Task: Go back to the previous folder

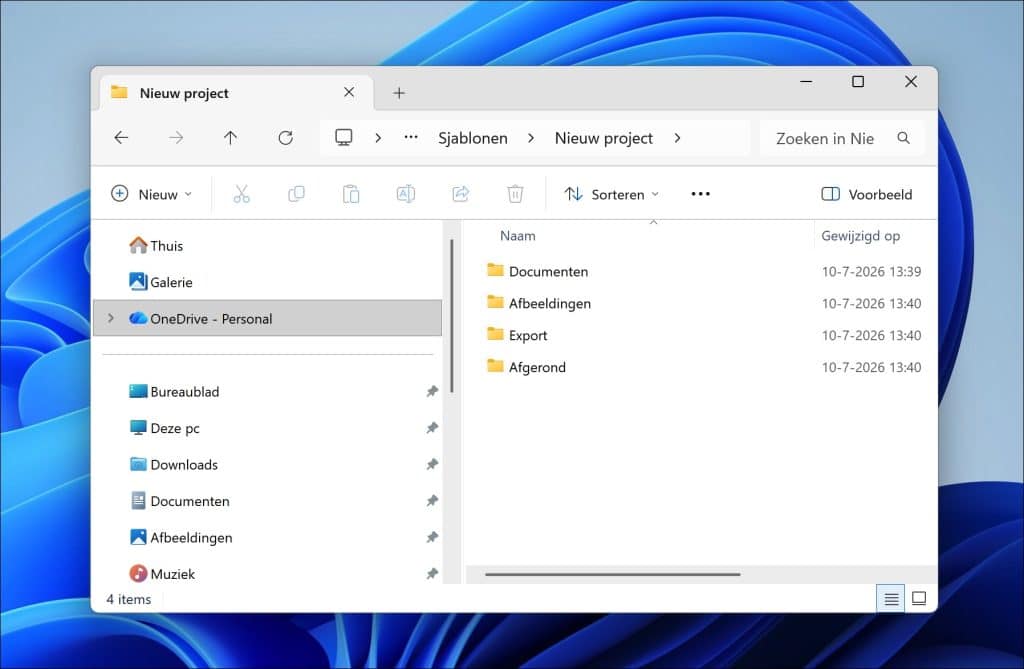Action: pyautogui.click(x=121, y=138)
